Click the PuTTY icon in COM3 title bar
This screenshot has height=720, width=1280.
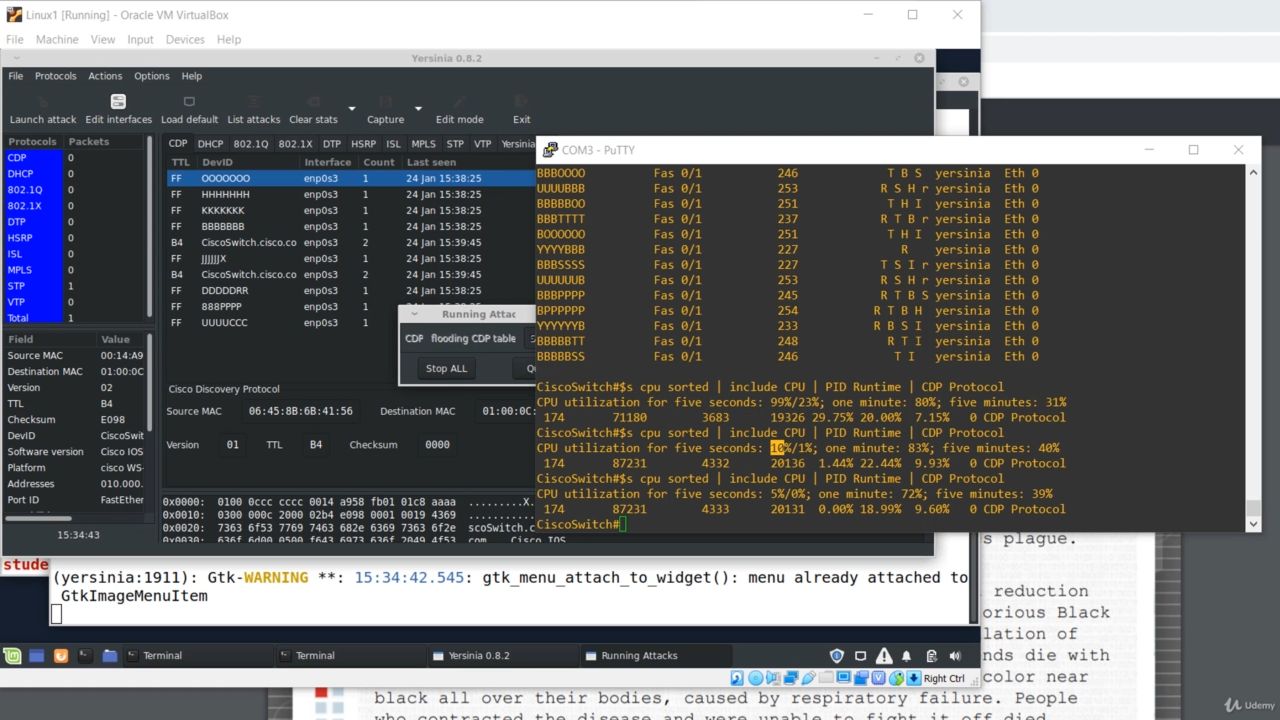(550, 150)
